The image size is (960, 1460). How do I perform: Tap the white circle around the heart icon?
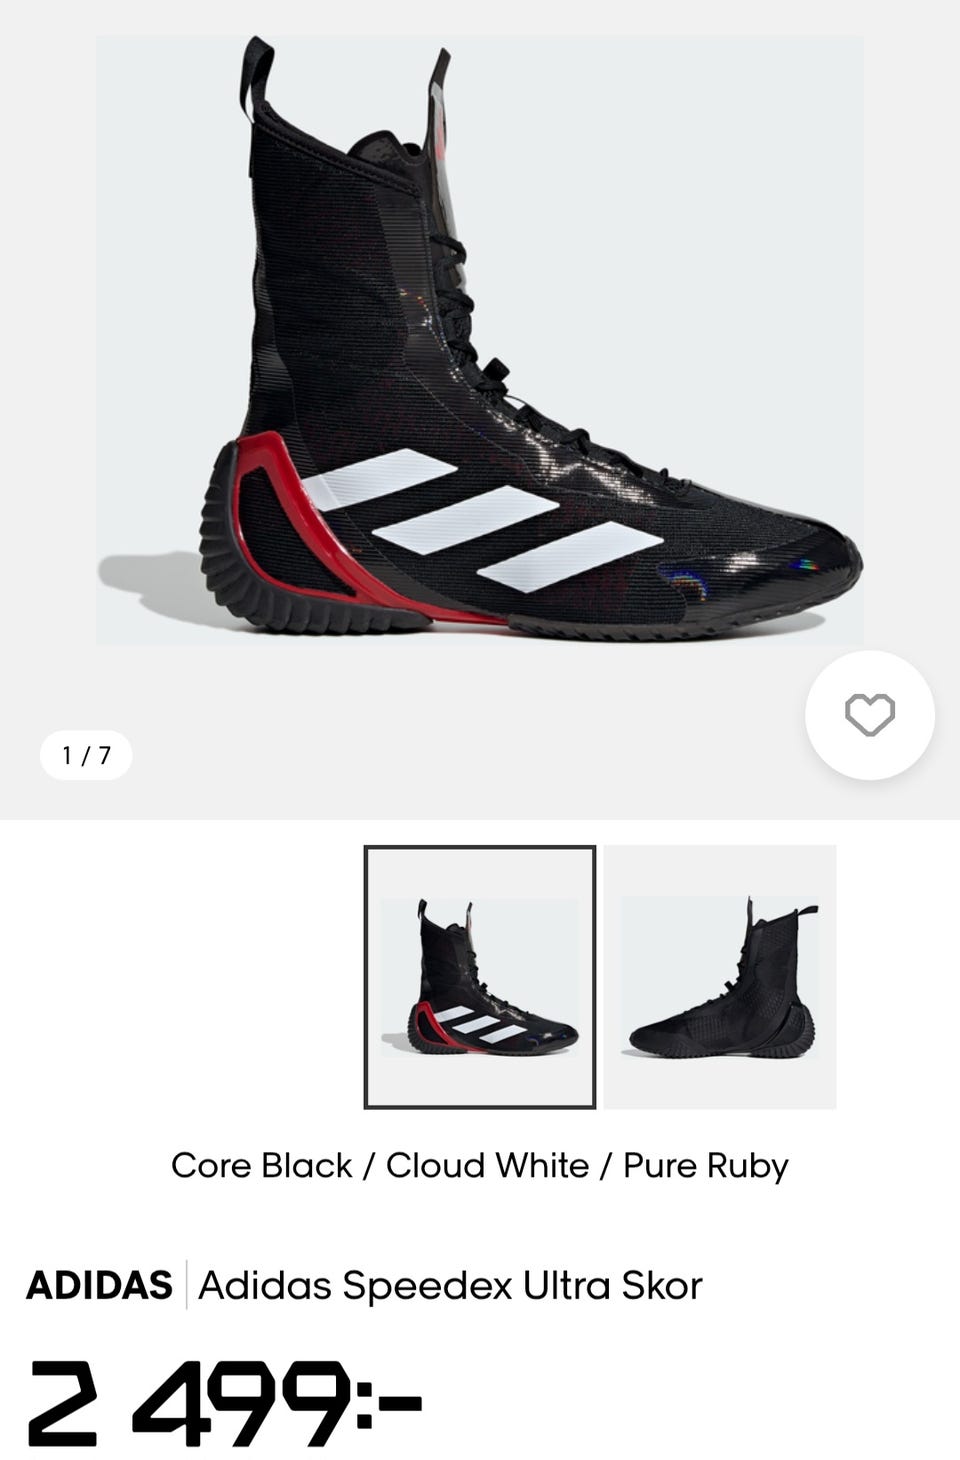pos(870,715)
